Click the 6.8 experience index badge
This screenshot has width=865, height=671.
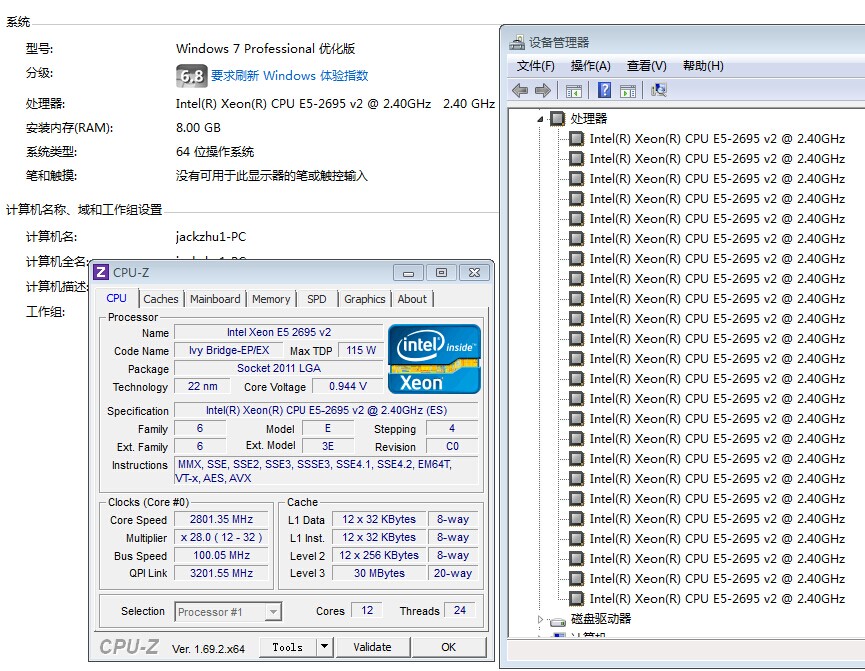(191, 76)
